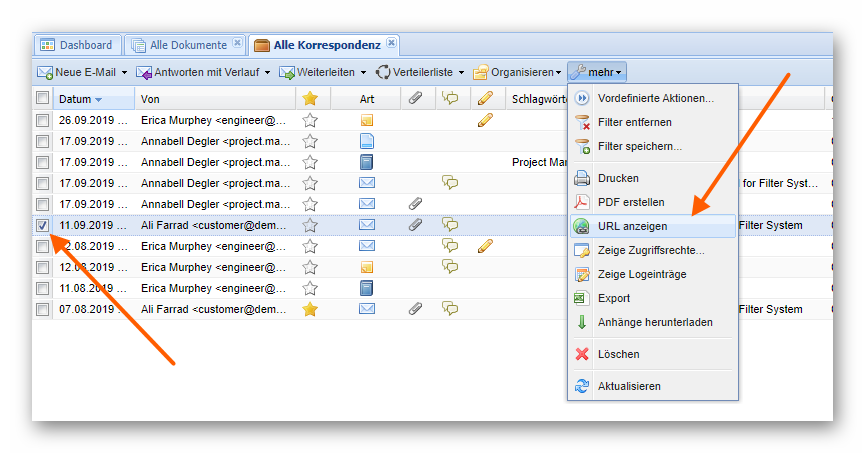Click Antworten mit Verlauf button

(198, 72)
